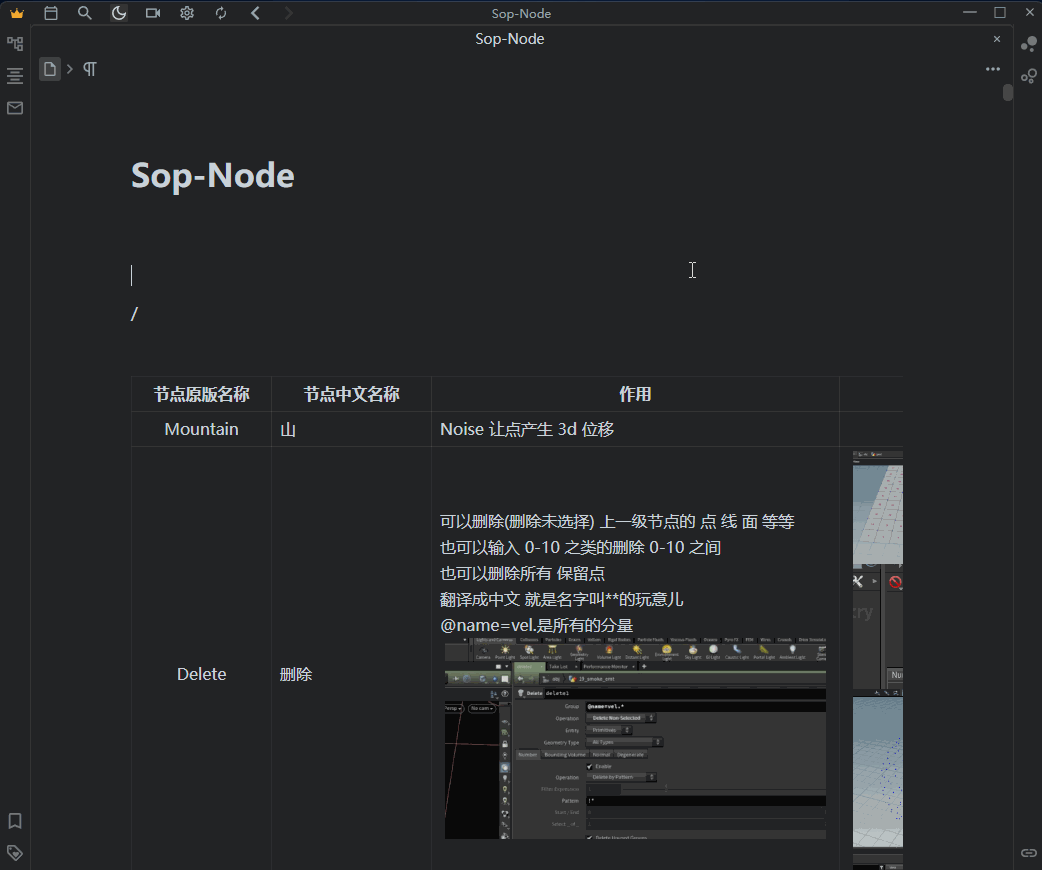Open the inbox envelope panel
Viewport: 1042px width, 870px height.
15,108
